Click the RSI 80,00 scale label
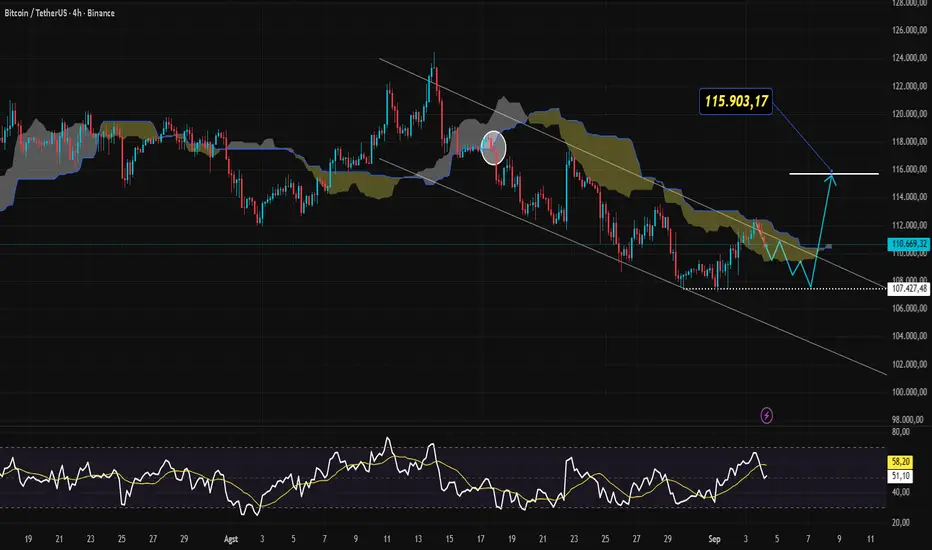Screen dimensions: 932x550 click(900, 432)
